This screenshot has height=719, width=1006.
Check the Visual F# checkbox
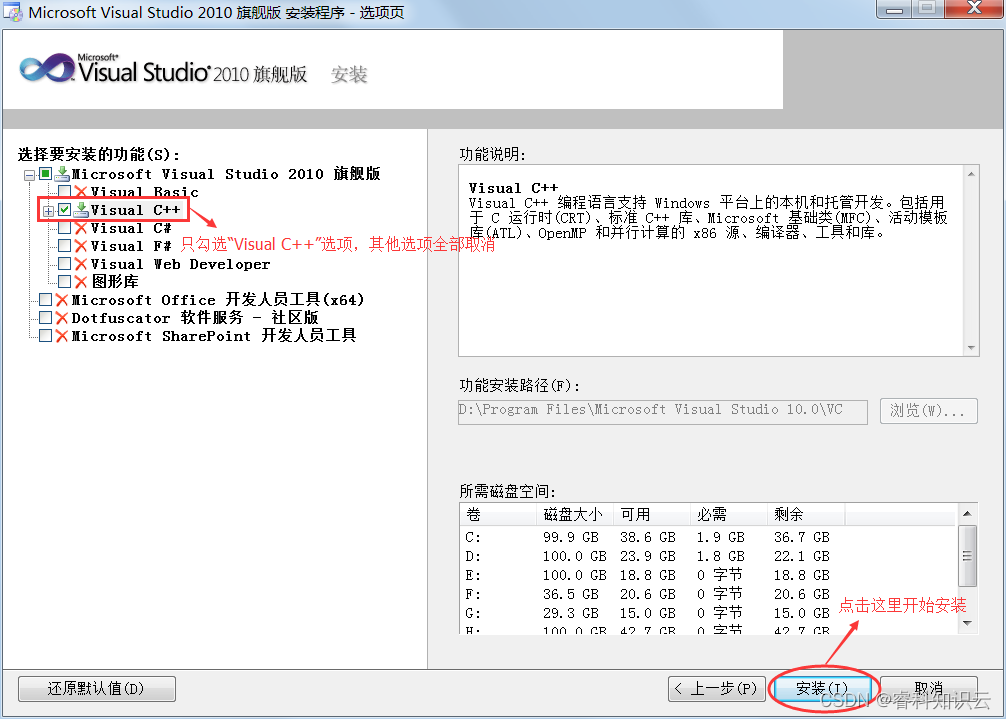point(65,246)
